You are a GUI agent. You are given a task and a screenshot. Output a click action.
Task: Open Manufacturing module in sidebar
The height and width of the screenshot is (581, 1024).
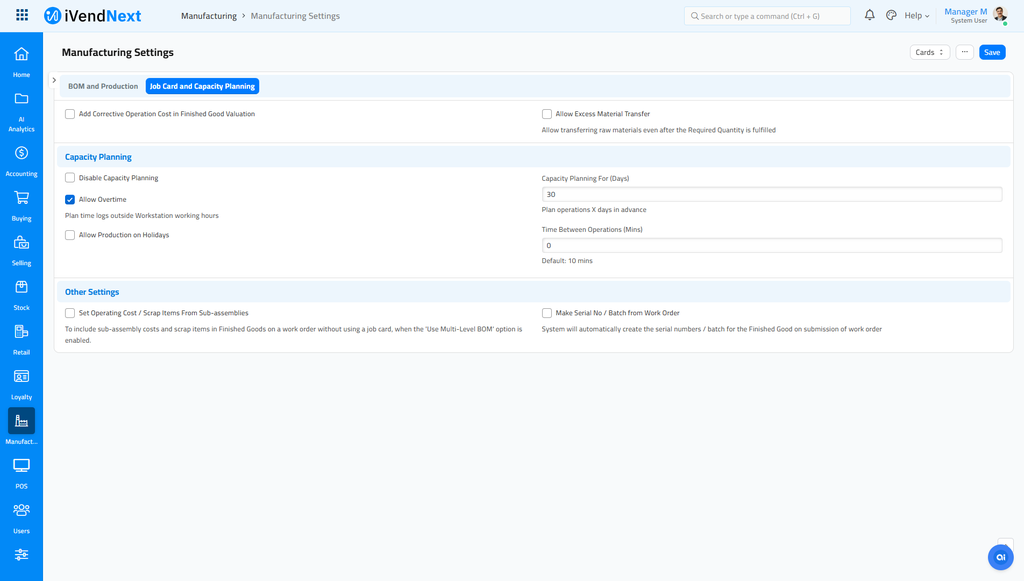tap(22, 427)
